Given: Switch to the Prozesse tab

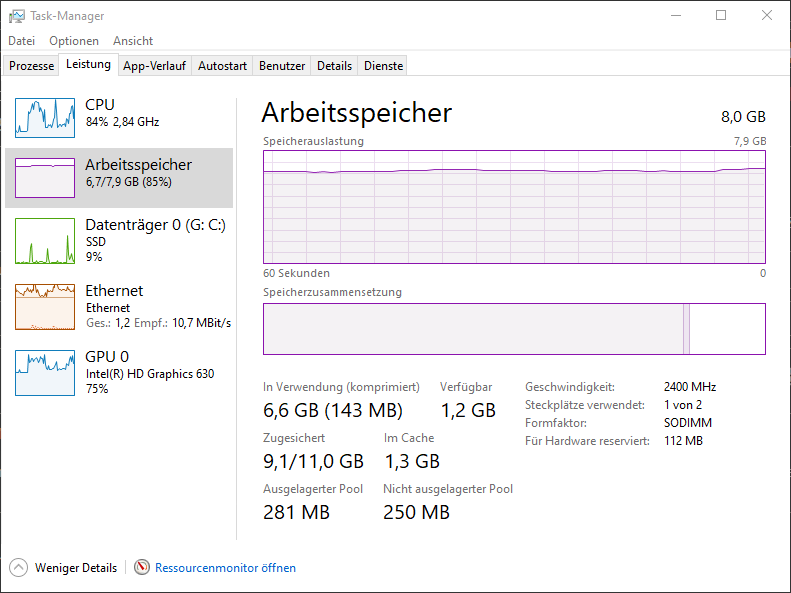Looking at the screenshot, I should (32, 66).
